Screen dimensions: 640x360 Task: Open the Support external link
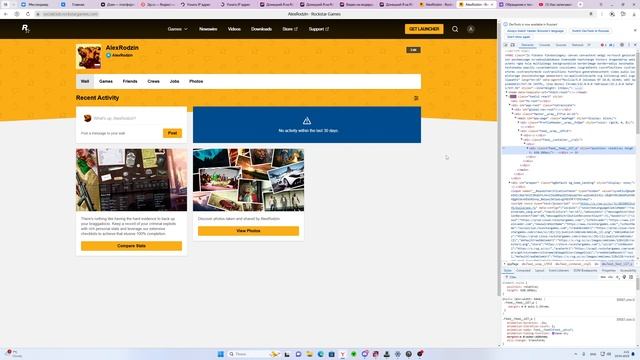pyautogui.click(x=319, y=29)
